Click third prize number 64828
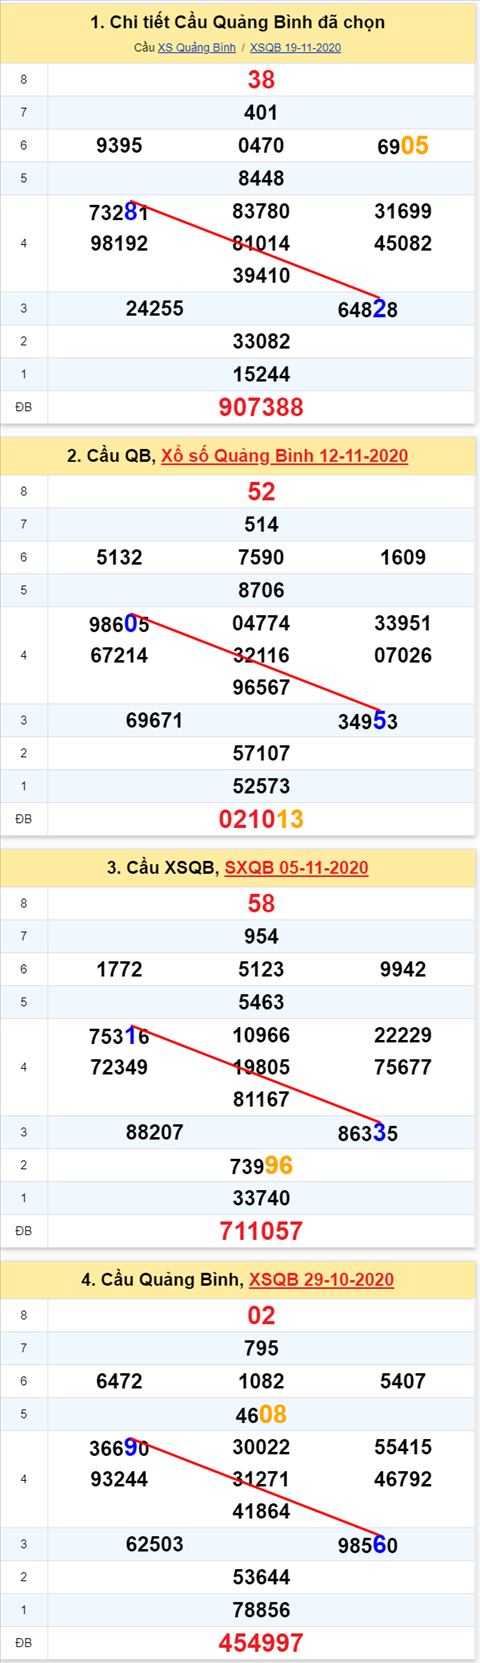The height and width of the screenshot is (1663, 480). (368, 310)
